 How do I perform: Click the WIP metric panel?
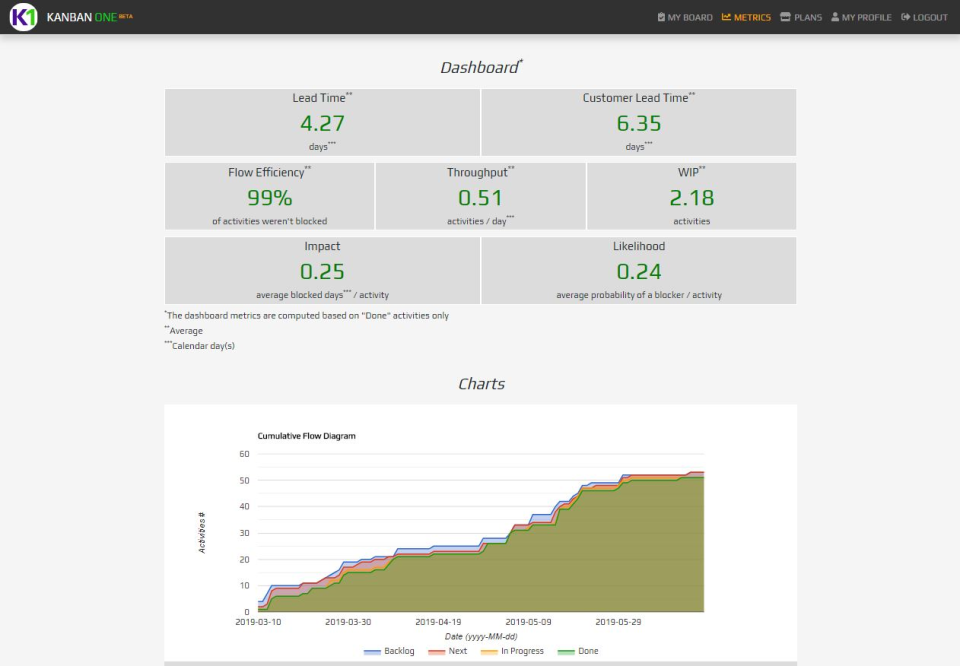691,195
